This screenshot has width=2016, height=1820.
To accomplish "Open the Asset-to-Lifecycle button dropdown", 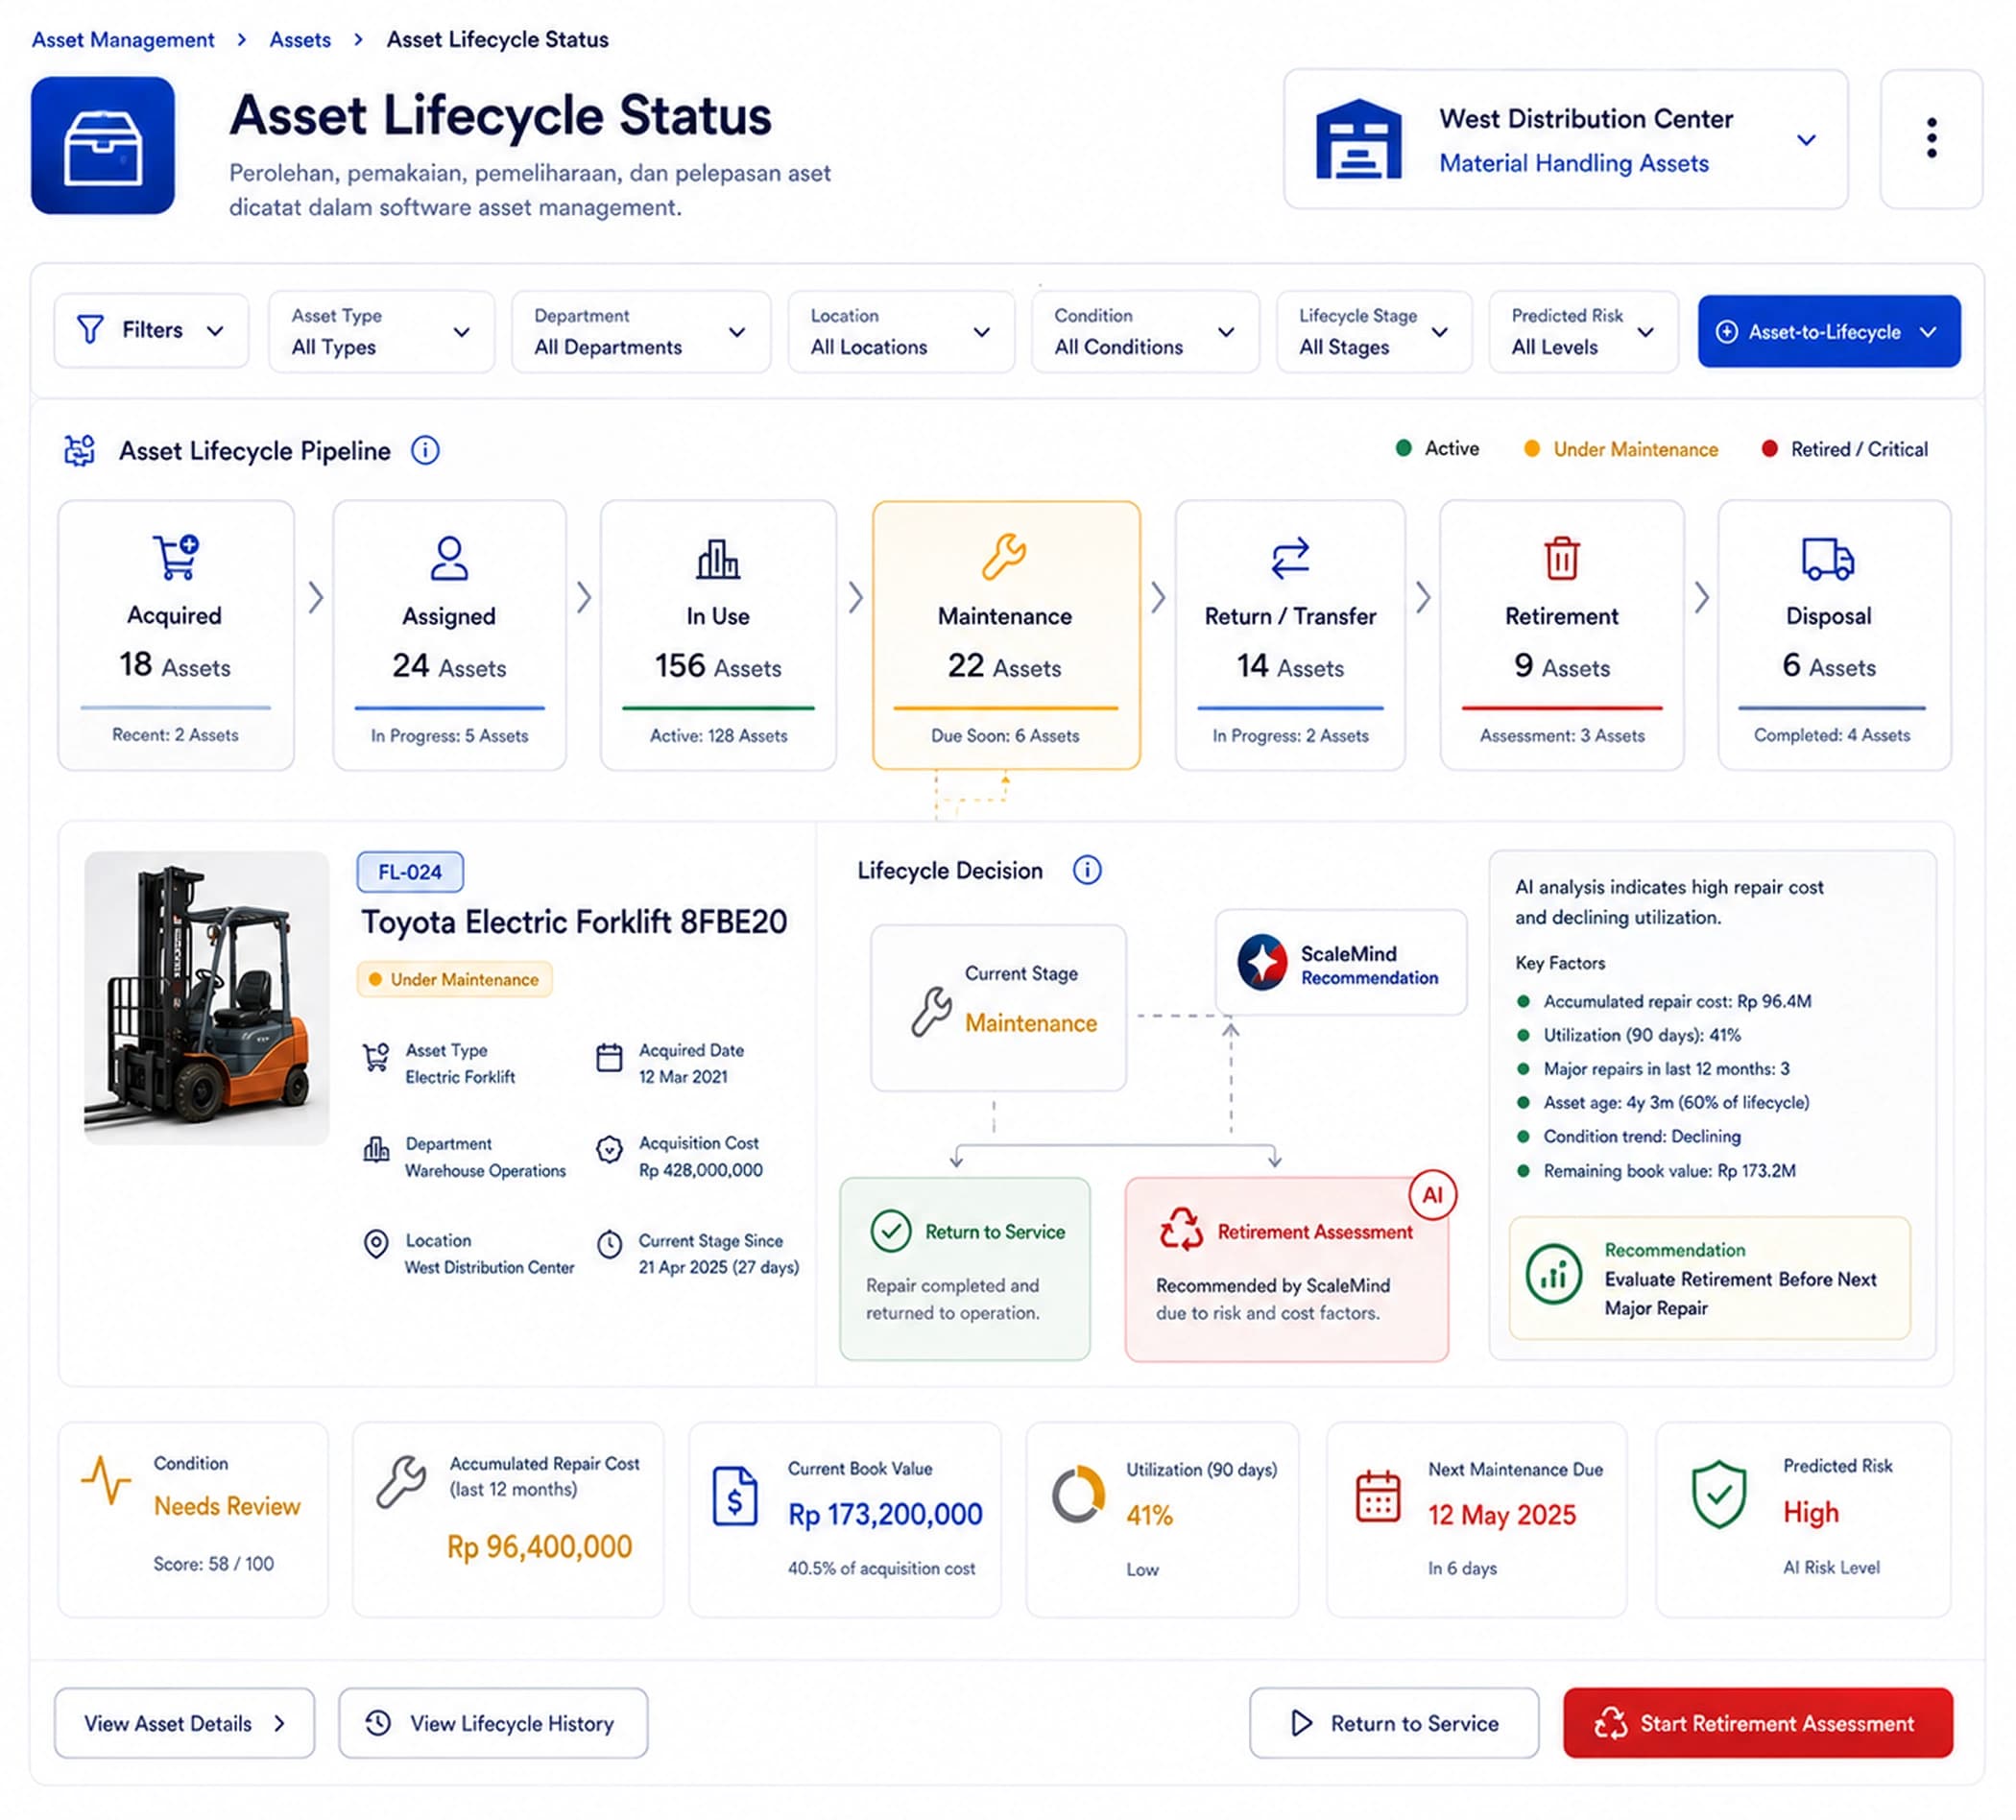I will pos(1828,331).
